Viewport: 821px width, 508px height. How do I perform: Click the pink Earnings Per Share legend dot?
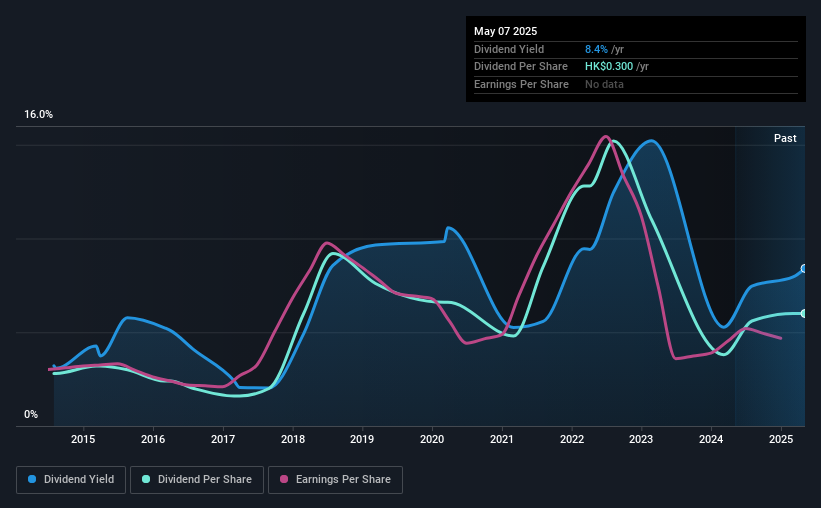(284, 479)
